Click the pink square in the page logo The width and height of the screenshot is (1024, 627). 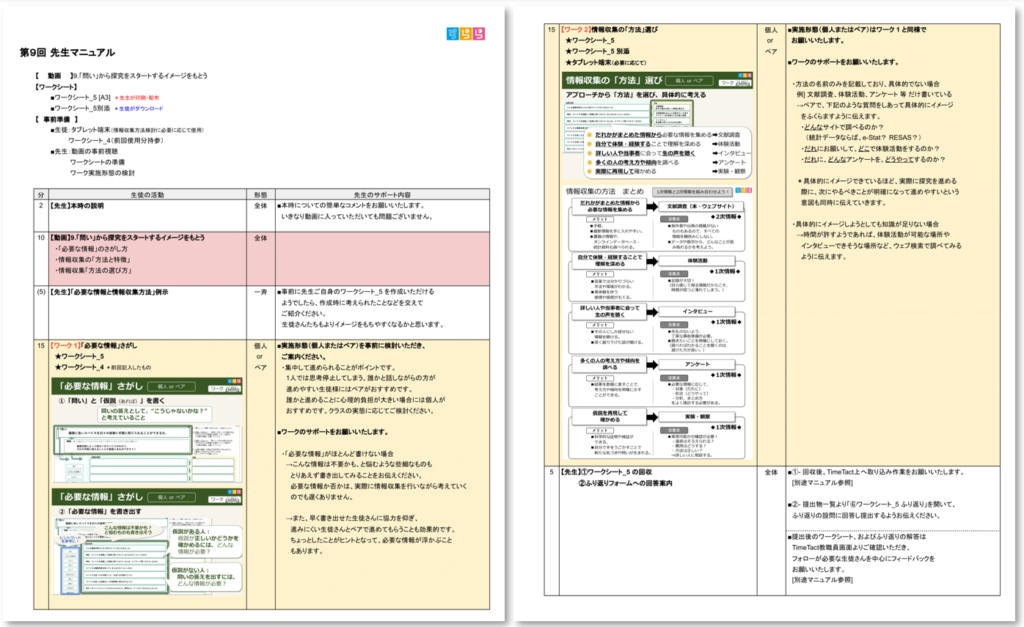[x=479, y=34]
